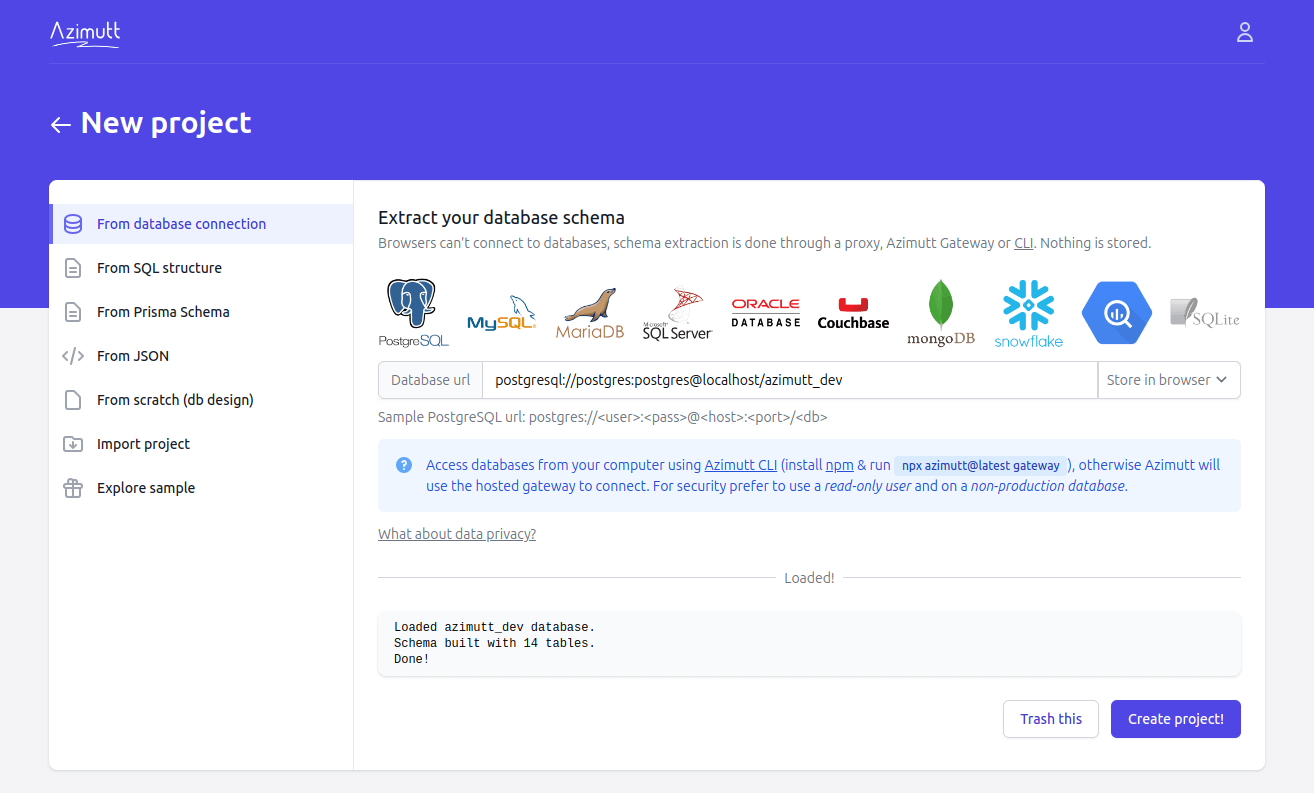The image size is (1314, 793).
Task: Select the SQLite logo
Action: 1203,312
